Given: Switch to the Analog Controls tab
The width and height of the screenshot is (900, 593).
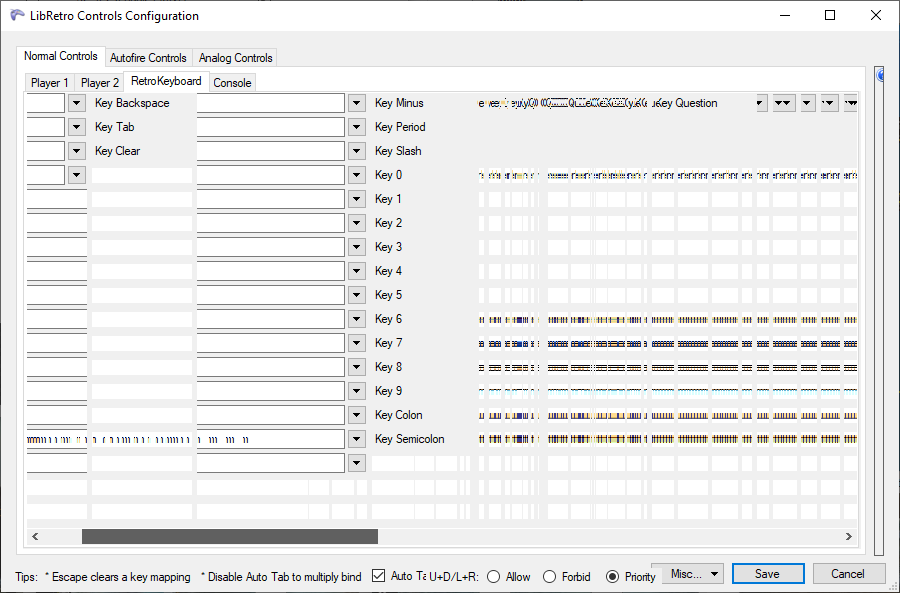Looking at the screenshot, I should pos(235,57).
